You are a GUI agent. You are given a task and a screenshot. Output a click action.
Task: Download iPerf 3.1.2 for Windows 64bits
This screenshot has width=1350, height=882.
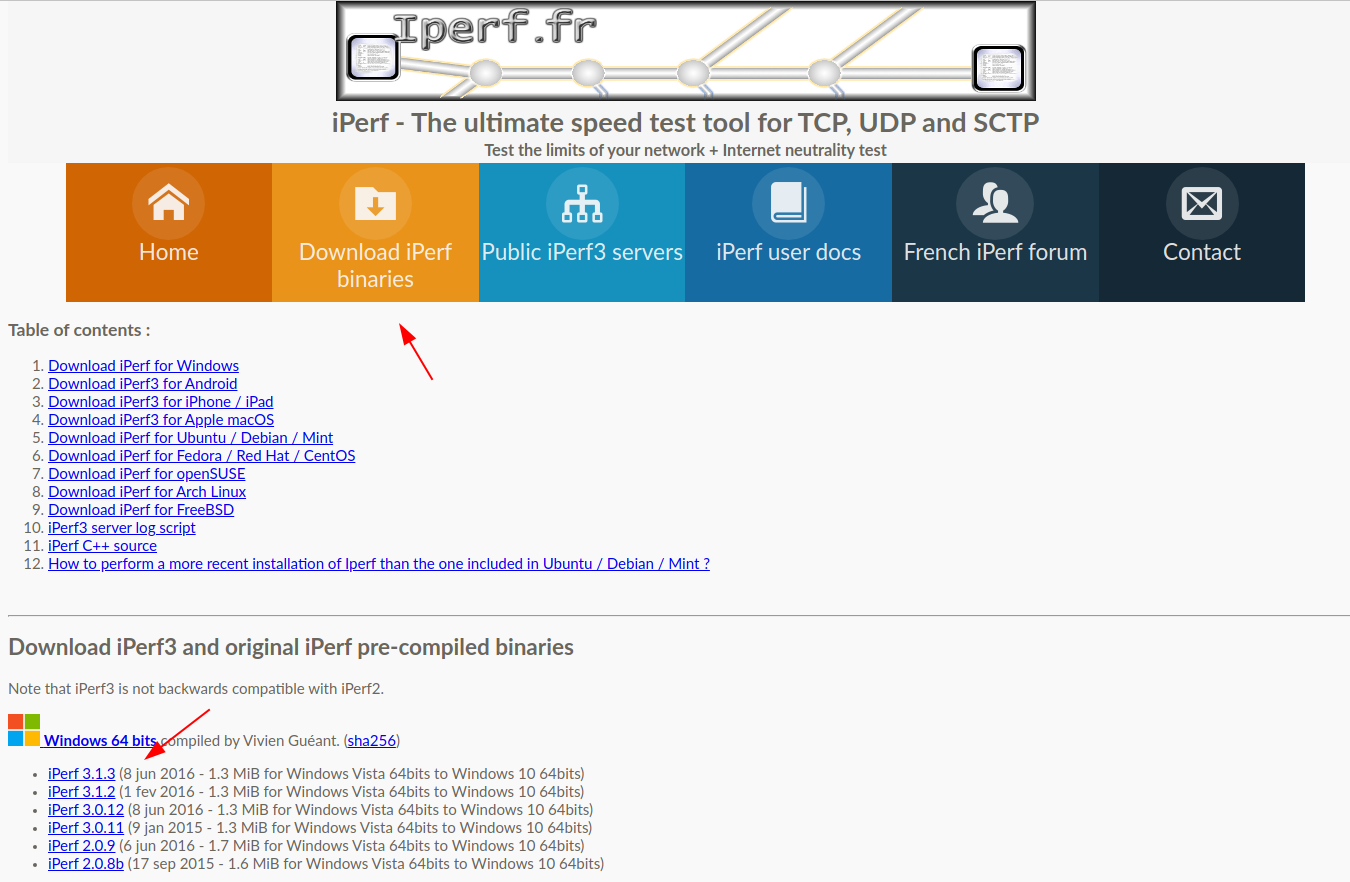(x=81, y=792)
